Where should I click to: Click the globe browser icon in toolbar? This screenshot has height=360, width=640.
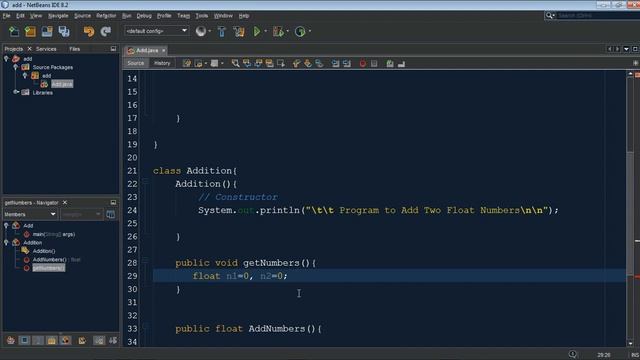click(x=200, y=31)
